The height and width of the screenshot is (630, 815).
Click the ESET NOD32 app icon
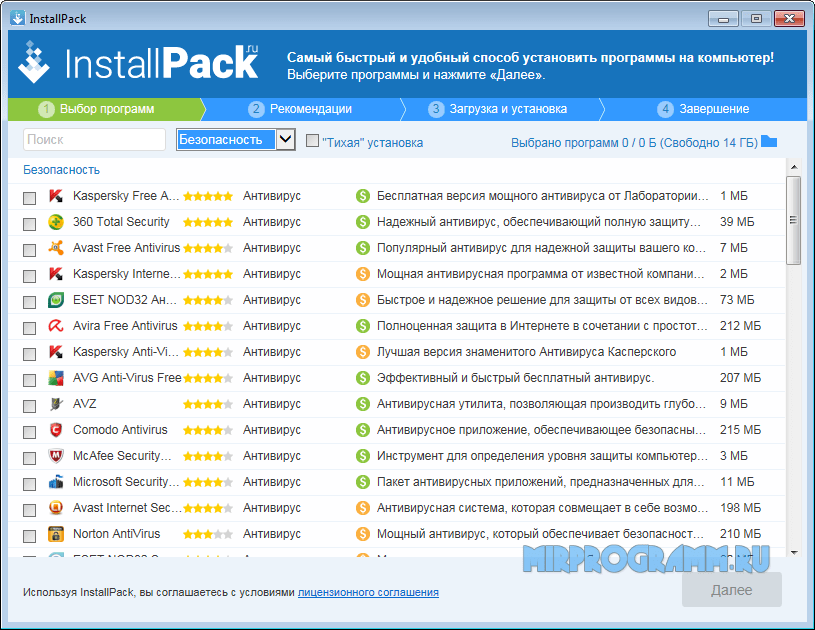click(56, 300)
